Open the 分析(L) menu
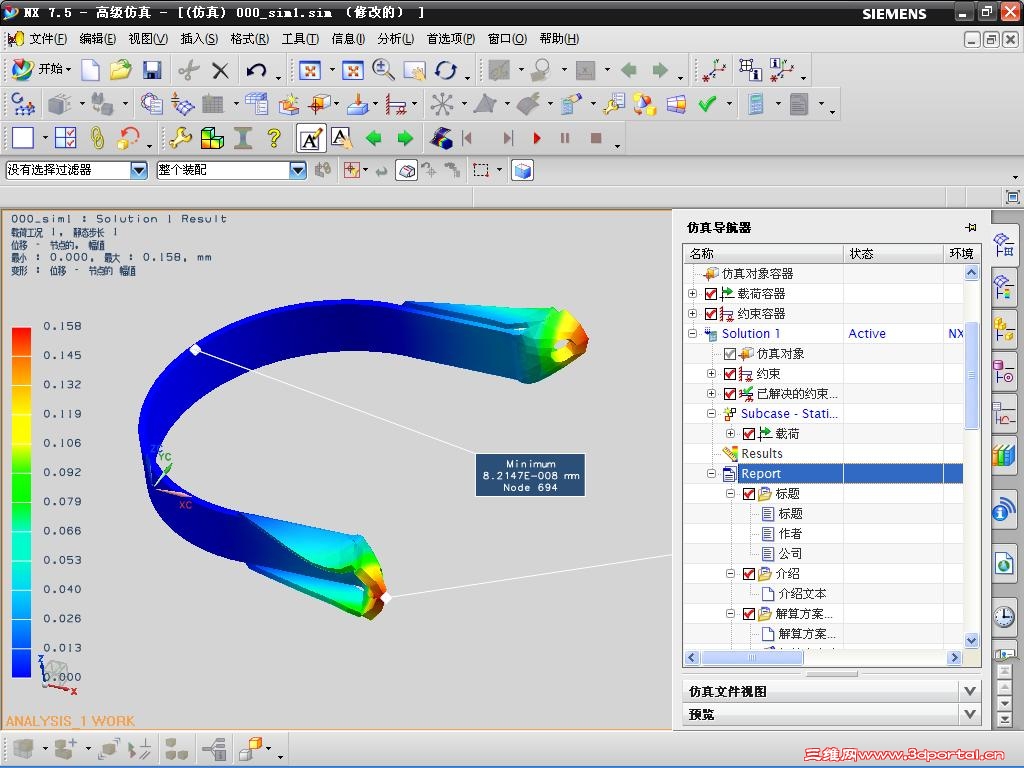The image size is (1024, 768). 395,39
